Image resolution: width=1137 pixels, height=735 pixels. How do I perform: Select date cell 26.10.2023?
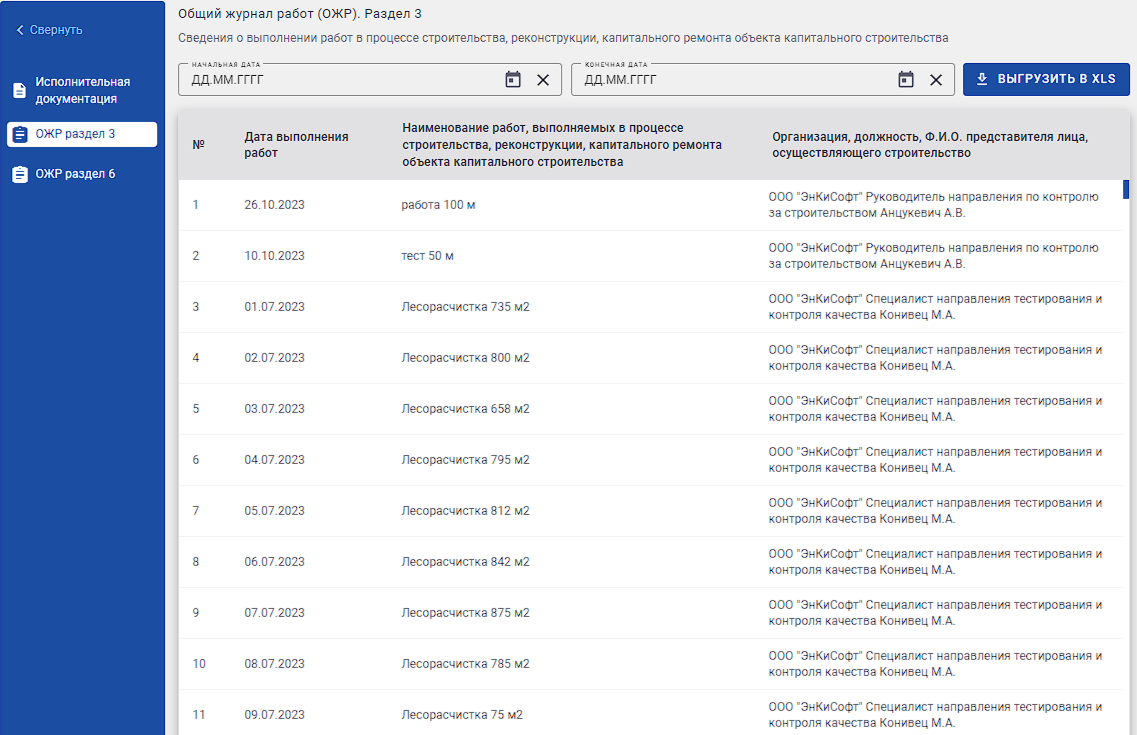274,205
